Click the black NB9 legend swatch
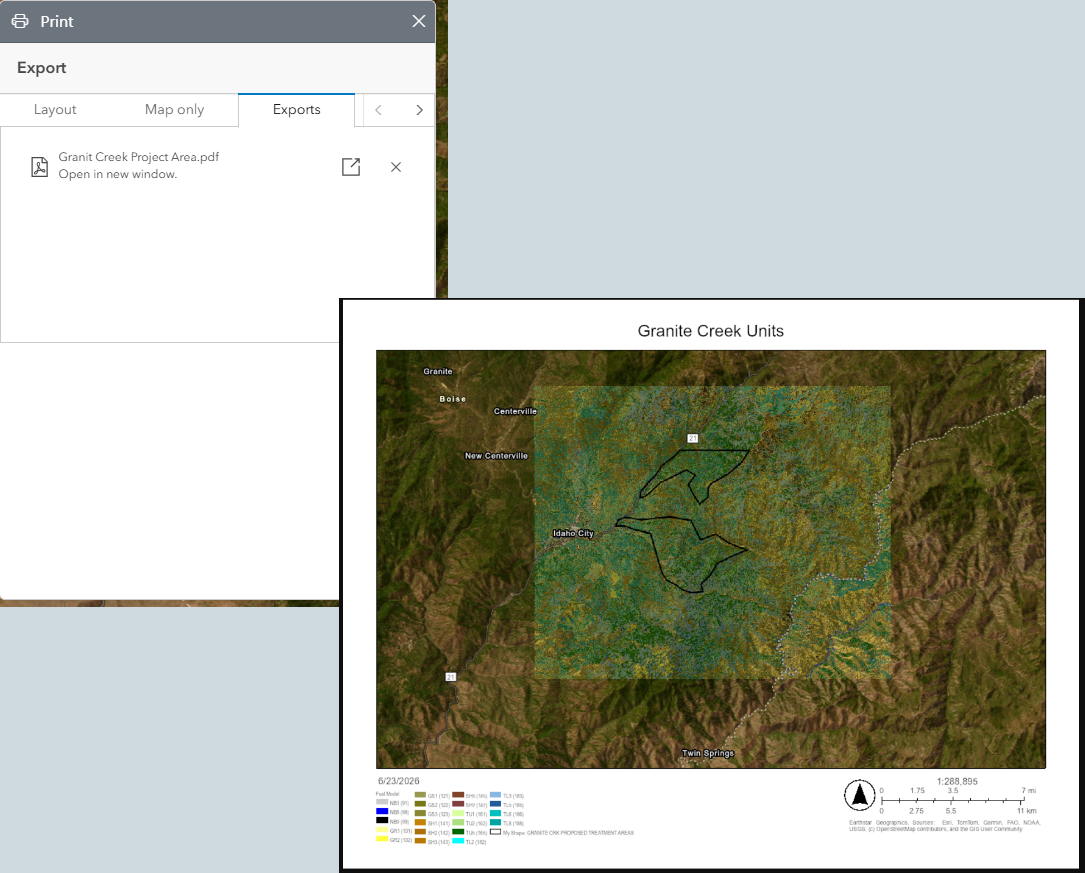The image size is (1085, 873). coord(382,820)
